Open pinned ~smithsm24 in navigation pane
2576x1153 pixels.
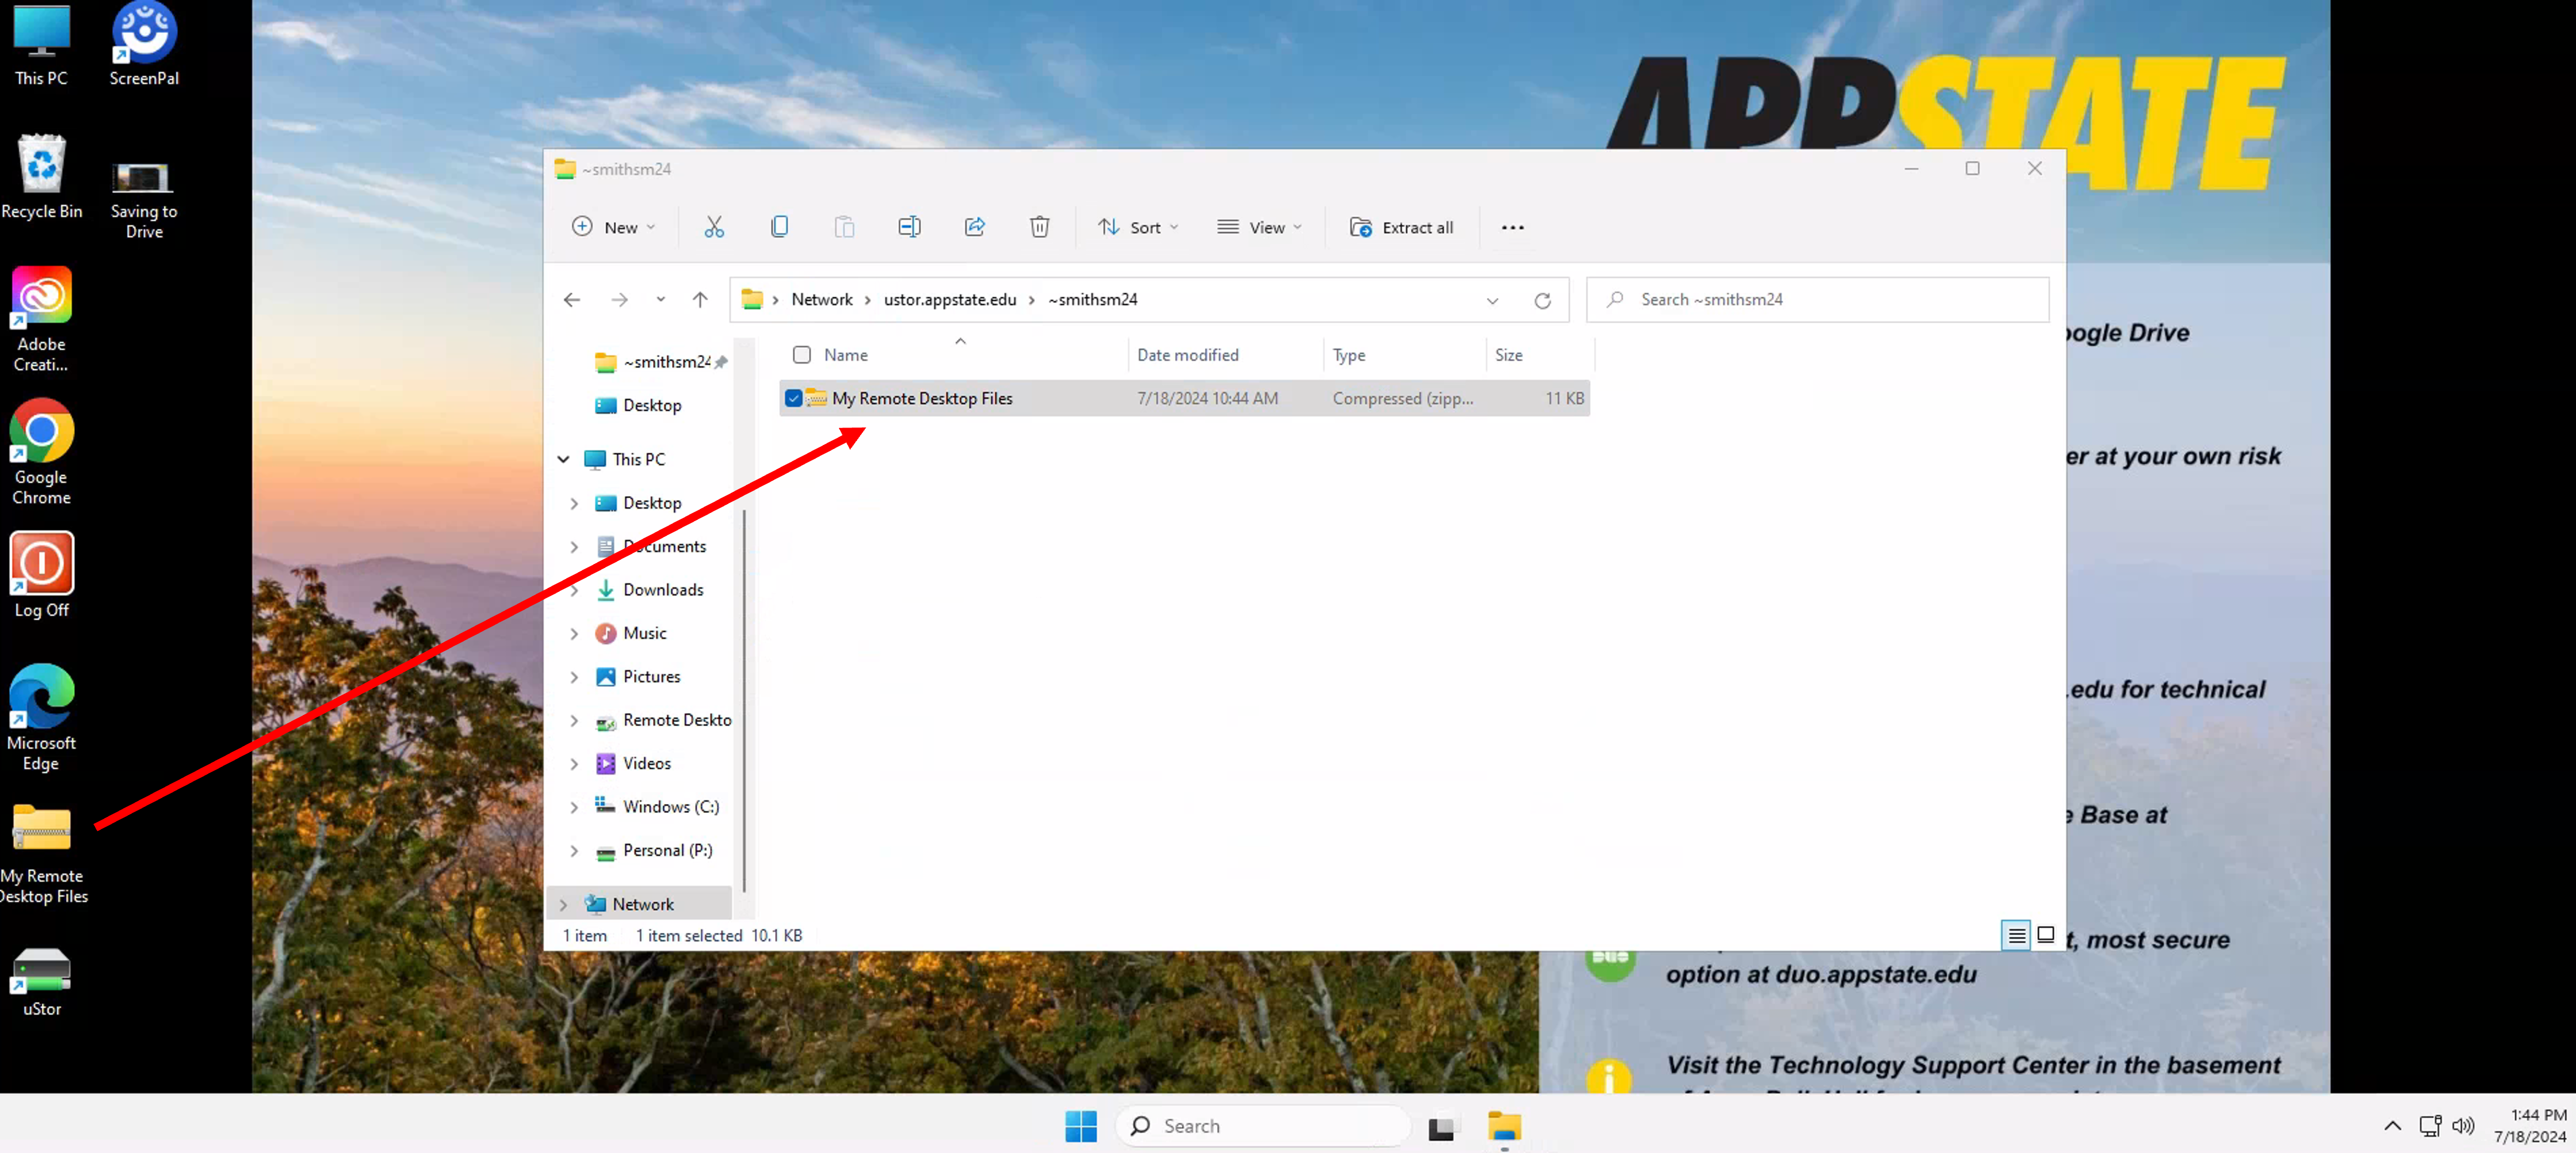661,362
